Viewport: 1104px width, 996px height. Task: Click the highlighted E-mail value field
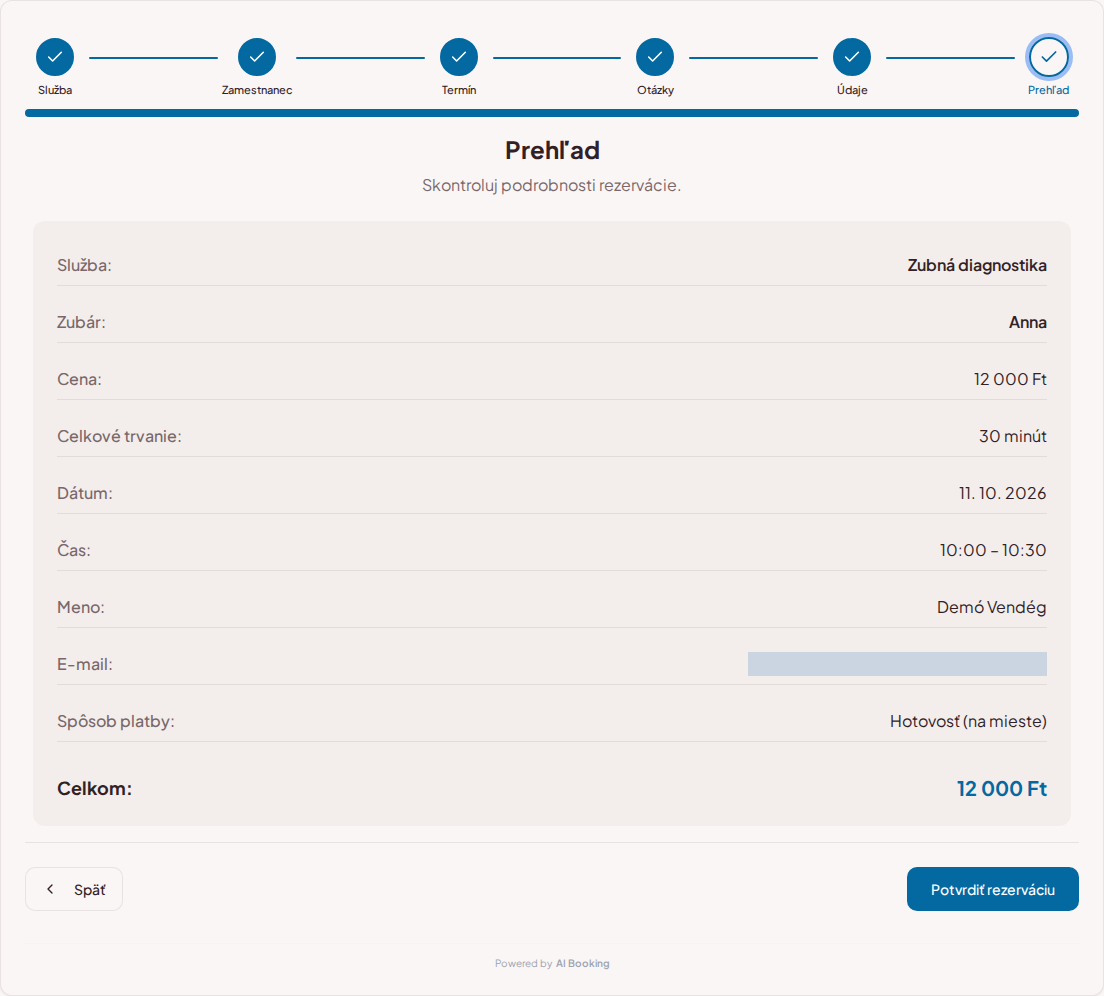tap(897, 664)
